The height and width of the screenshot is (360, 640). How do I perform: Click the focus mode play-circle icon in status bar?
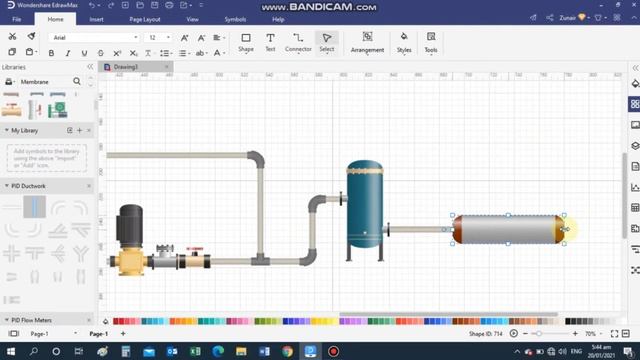pos(513,333)
